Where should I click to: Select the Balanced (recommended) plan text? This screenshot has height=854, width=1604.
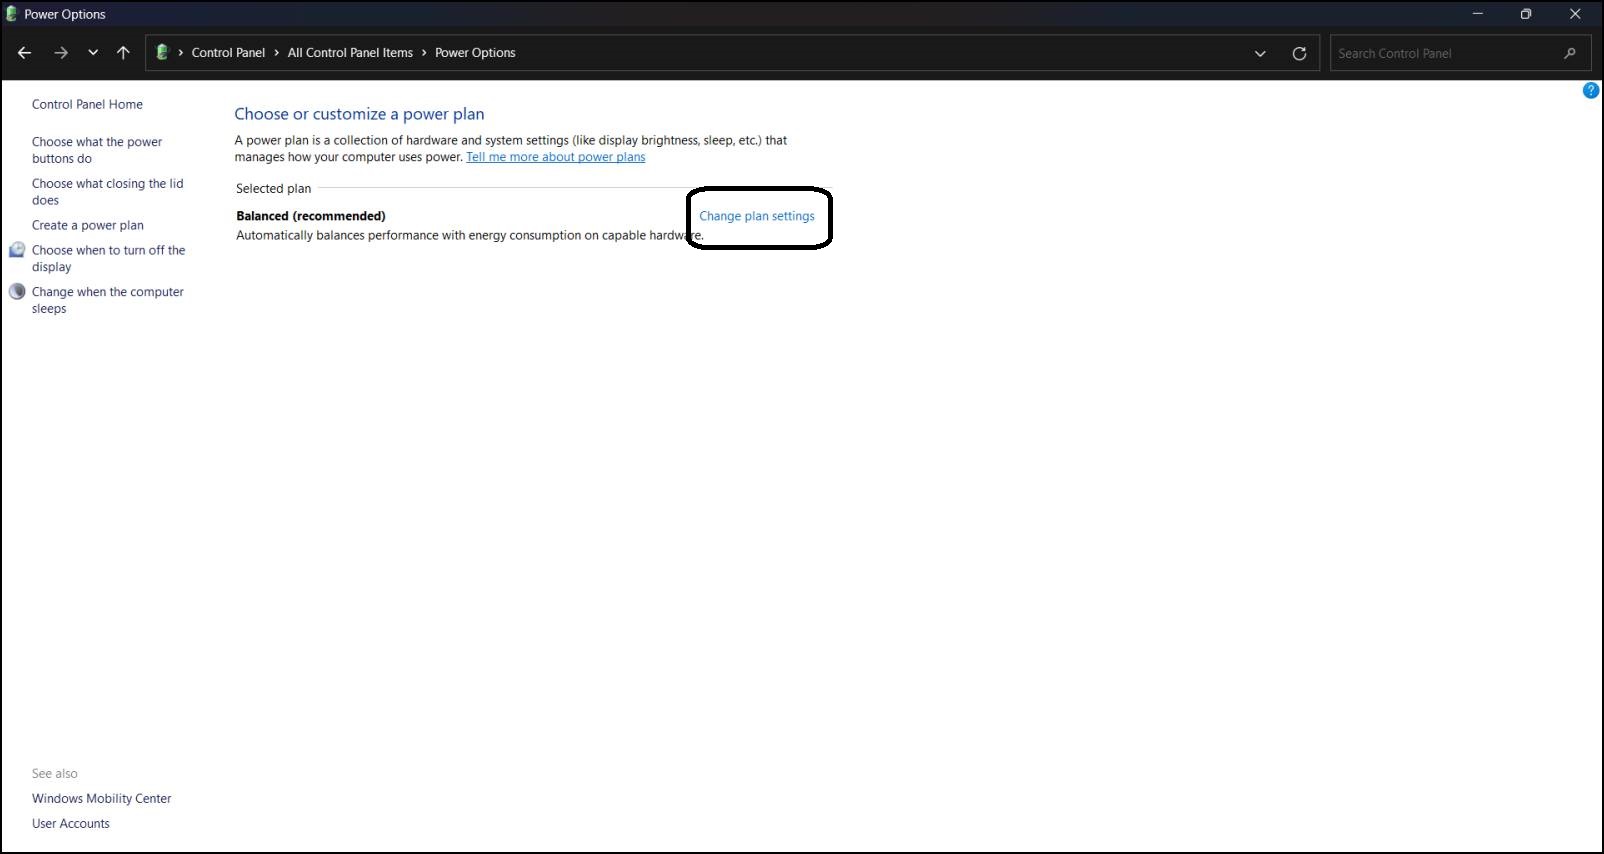pos(311,216)
